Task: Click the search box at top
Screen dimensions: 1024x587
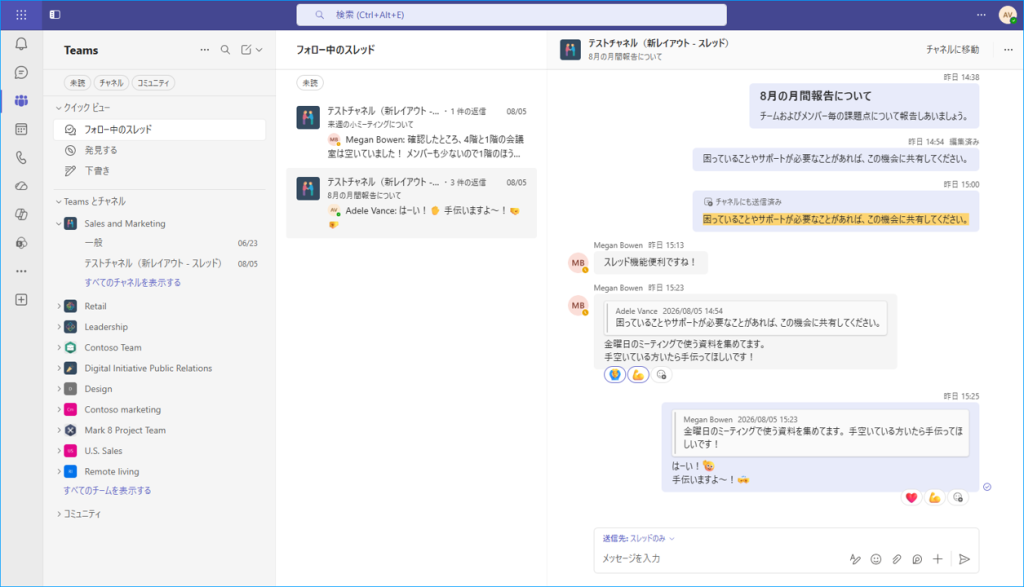Action: [x=511, y=14]
